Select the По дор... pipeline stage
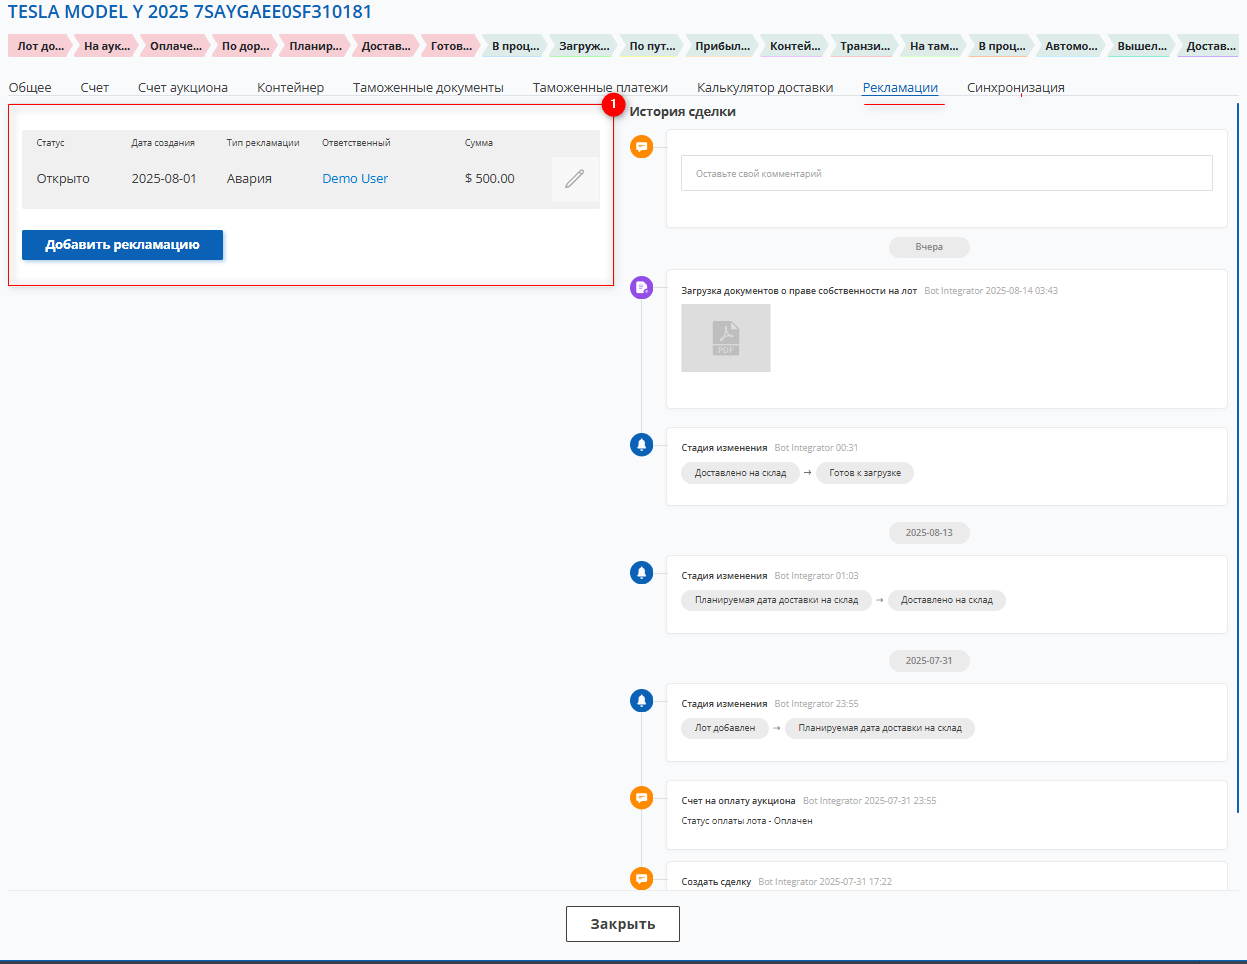The height and width of the screenshot is (964, 1247). [x=245, y=46]
